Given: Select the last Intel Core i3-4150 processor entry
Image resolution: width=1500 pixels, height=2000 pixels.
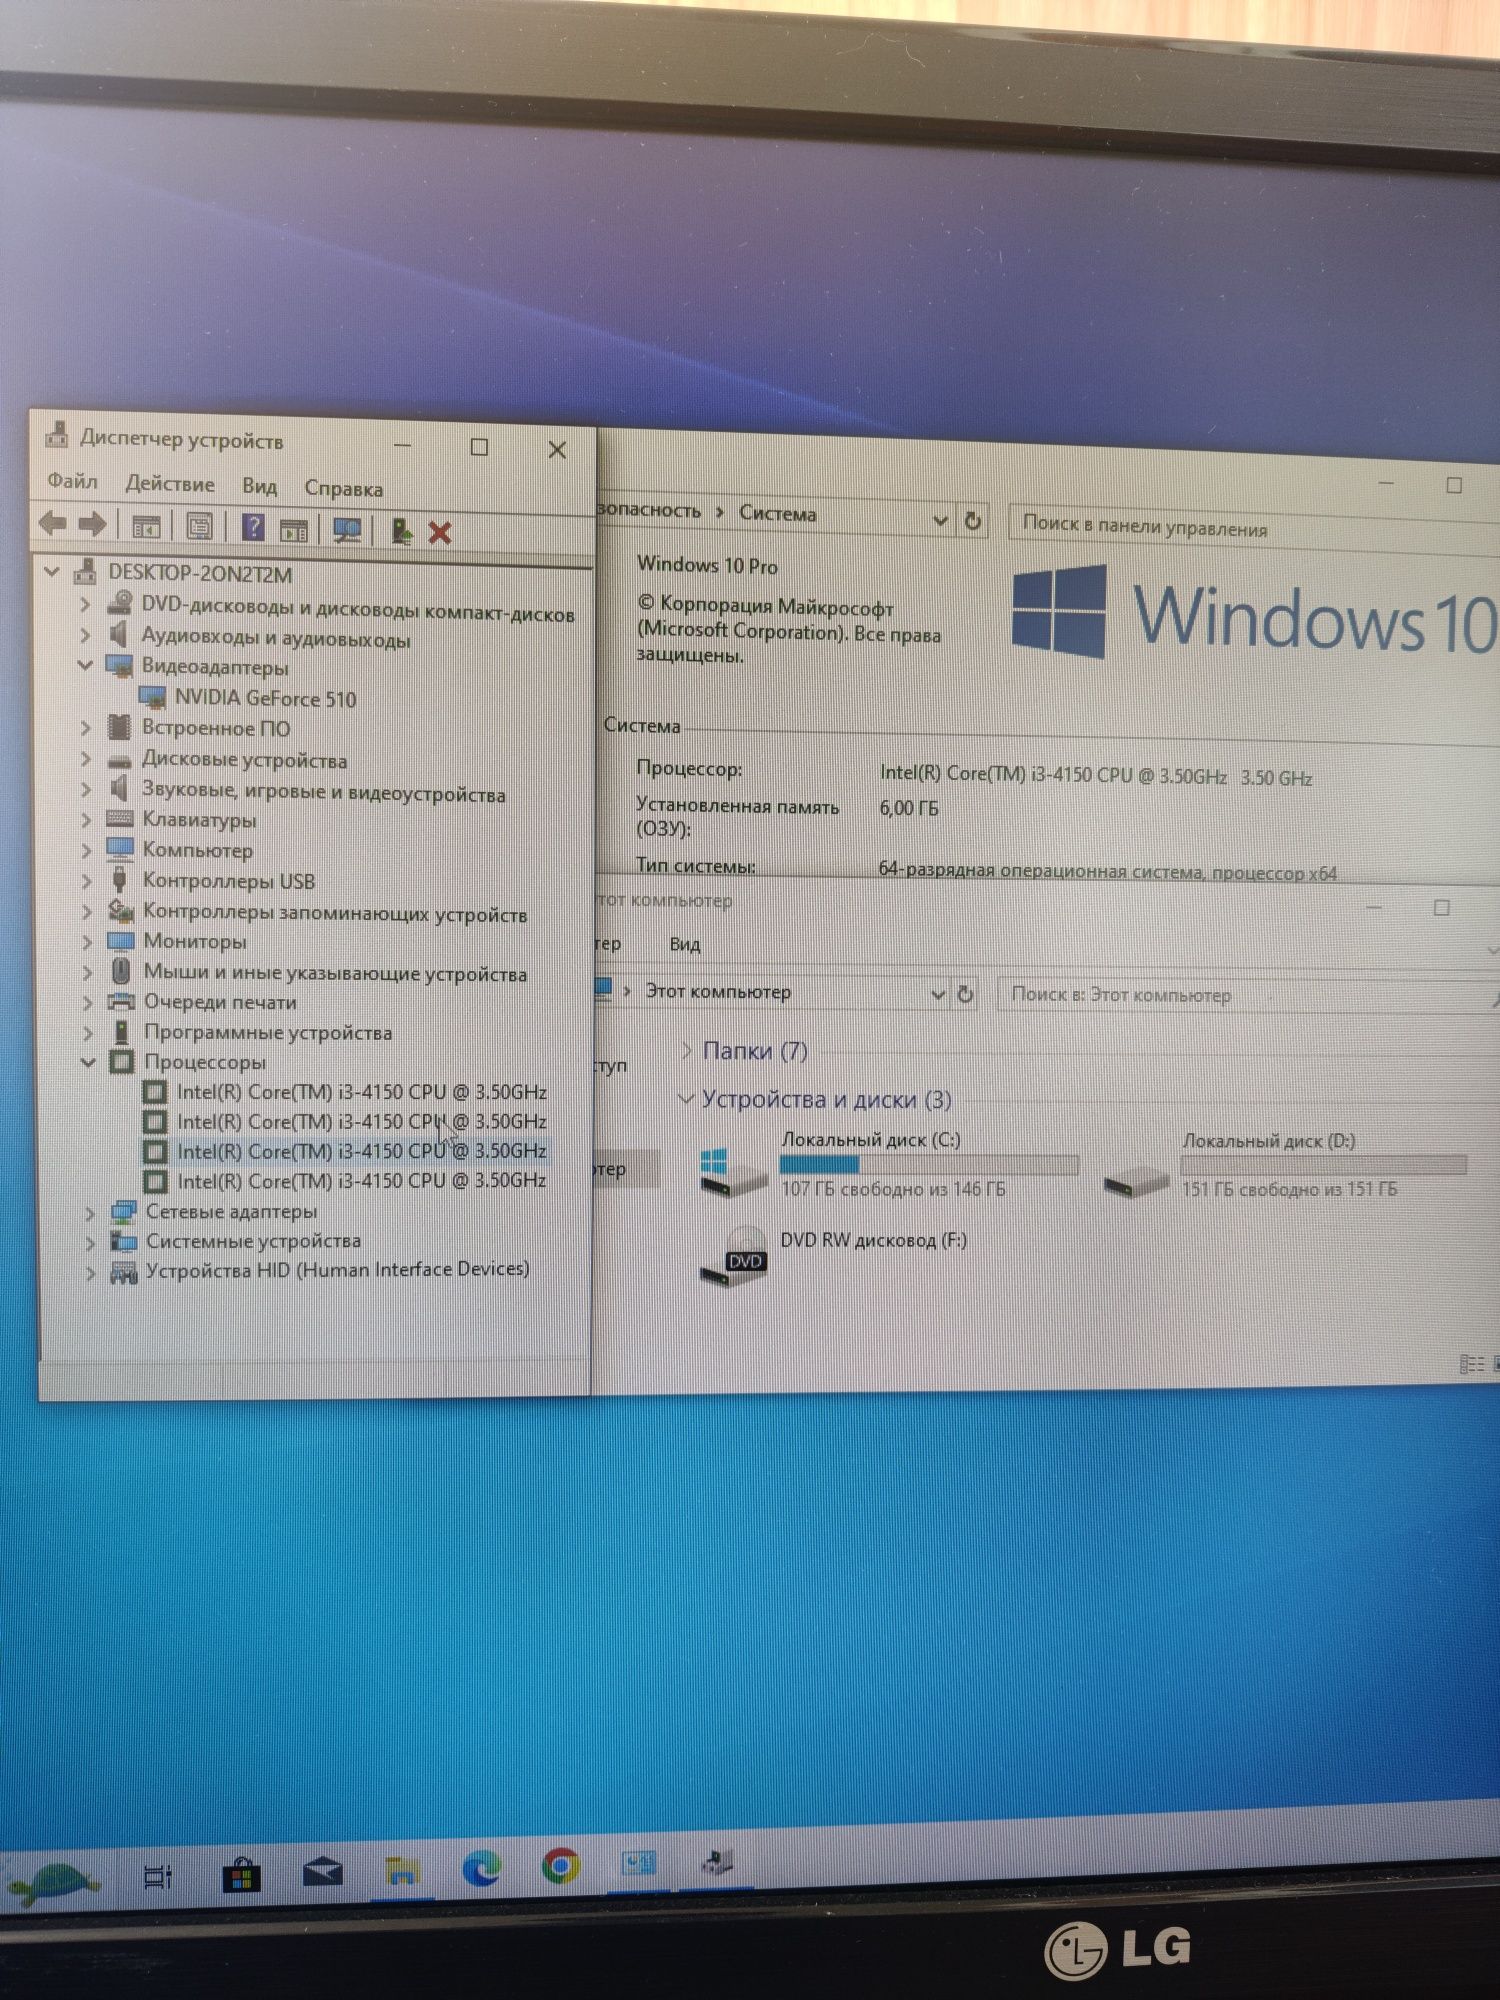Looking at the screenshot, I should point(362,1180).
